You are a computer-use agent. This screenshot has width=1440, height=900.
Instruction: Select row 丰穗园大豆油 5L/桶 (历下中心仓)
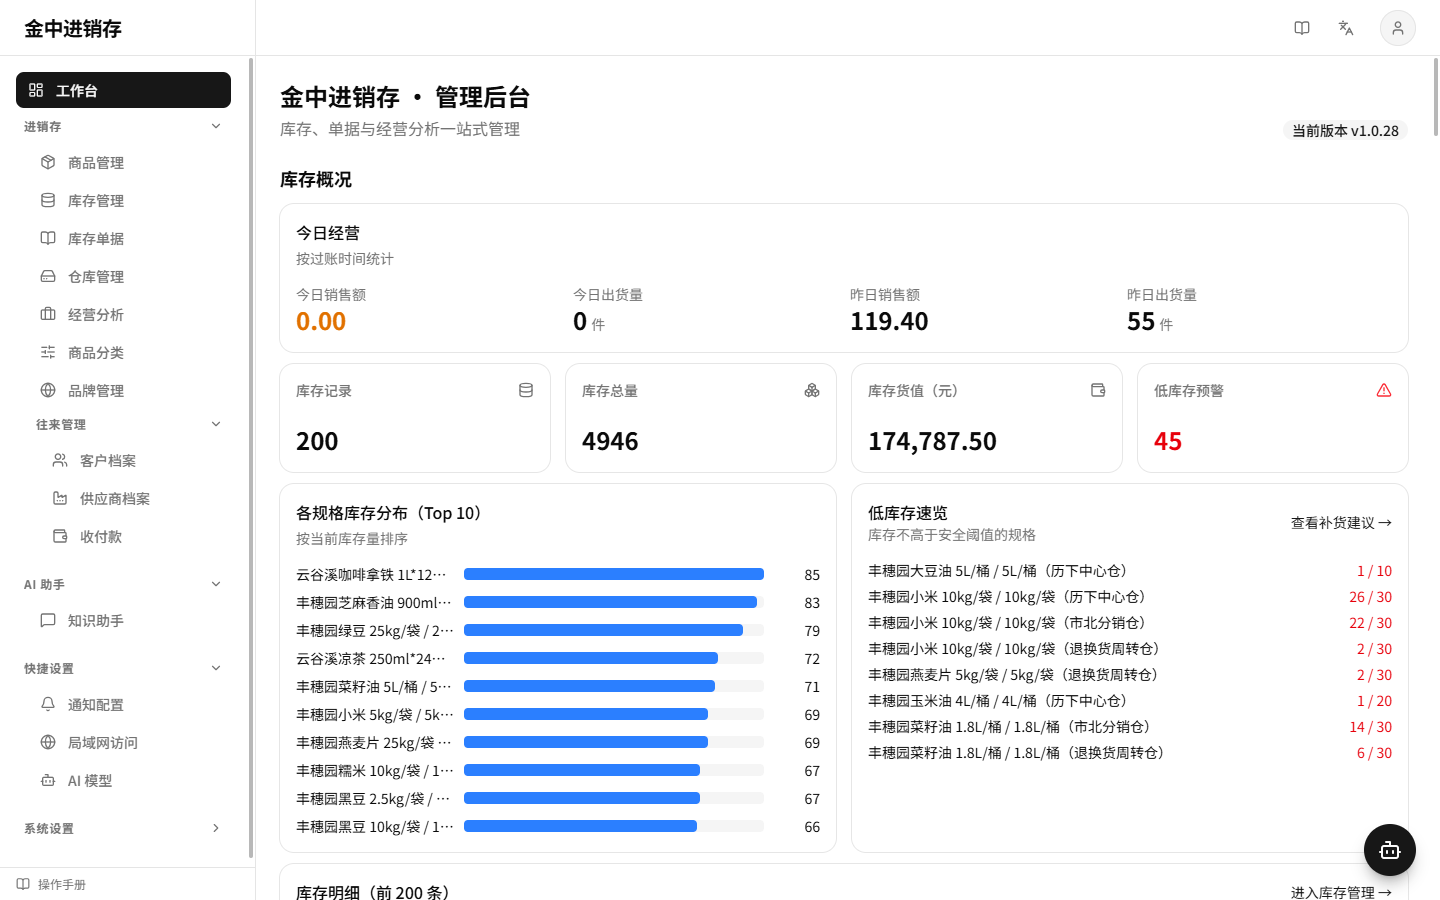point(1130,570)
